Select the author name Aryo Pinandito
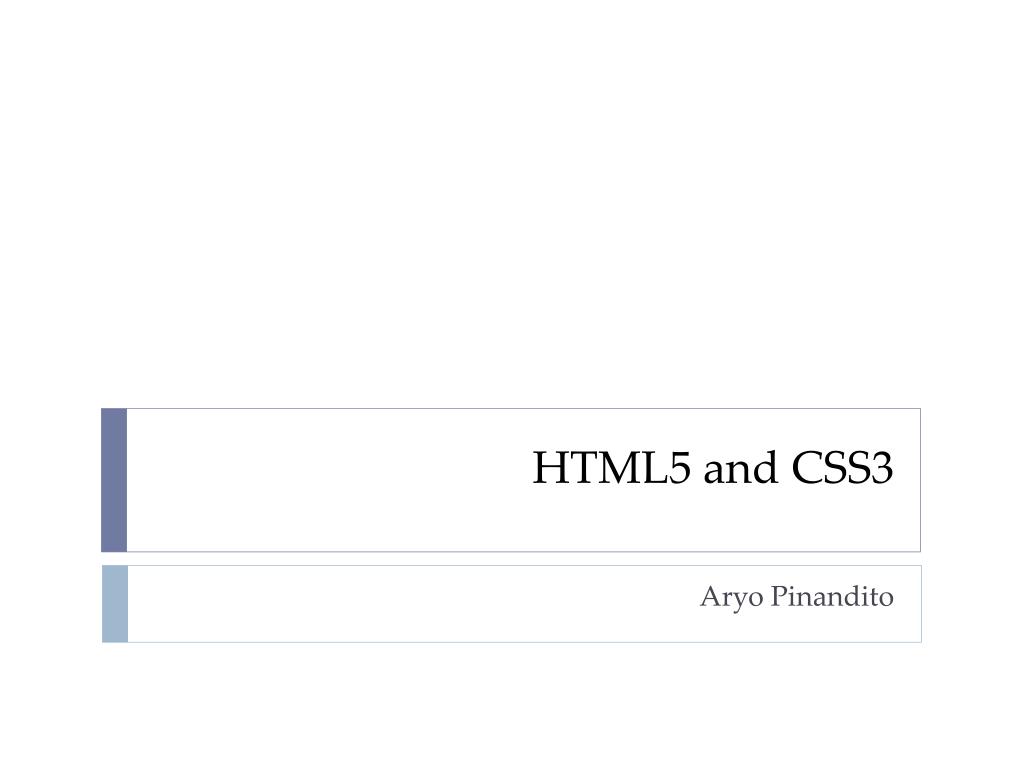 point(797,596)
